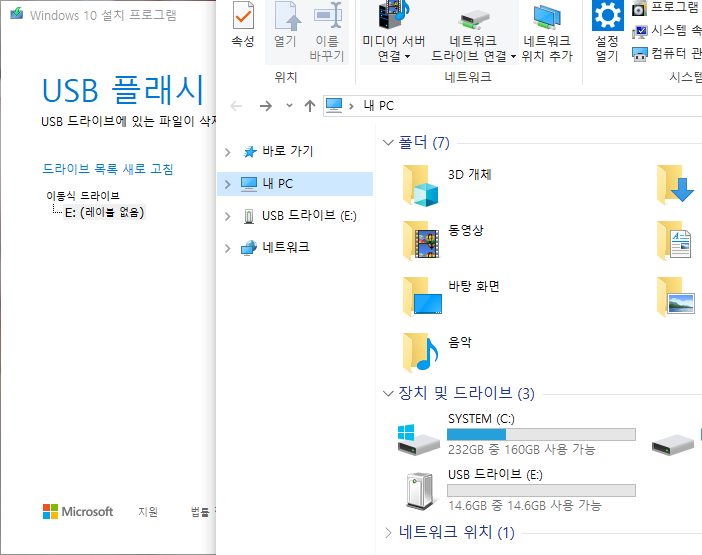Select E: (레이블 없음) in setup drive list

tap(104, 212)
